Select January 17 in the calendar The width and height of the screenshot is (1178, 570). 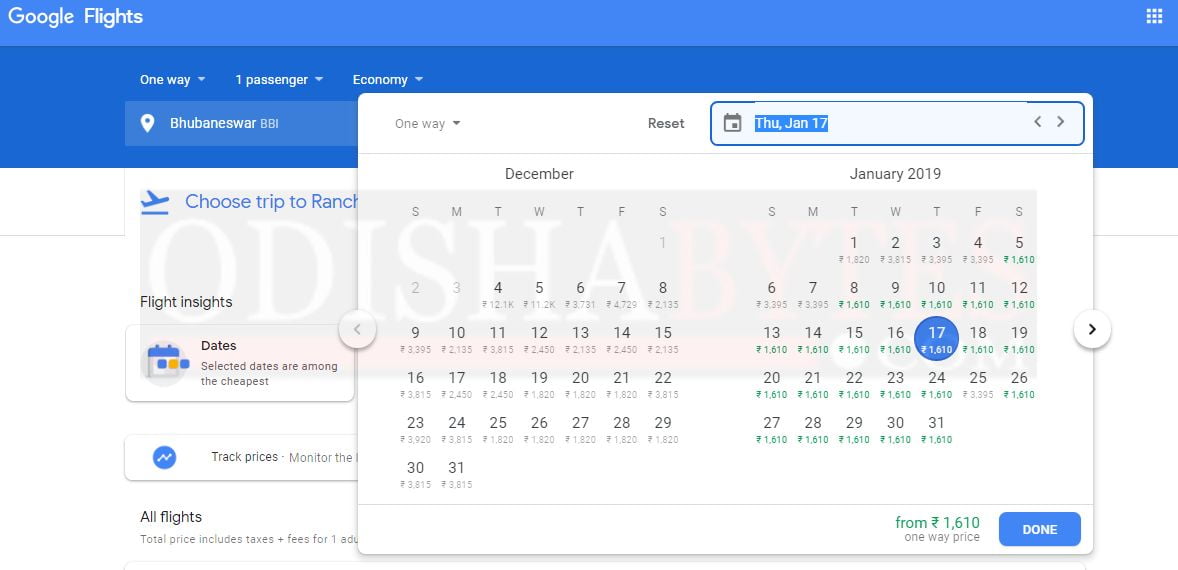tap(936, 338)
